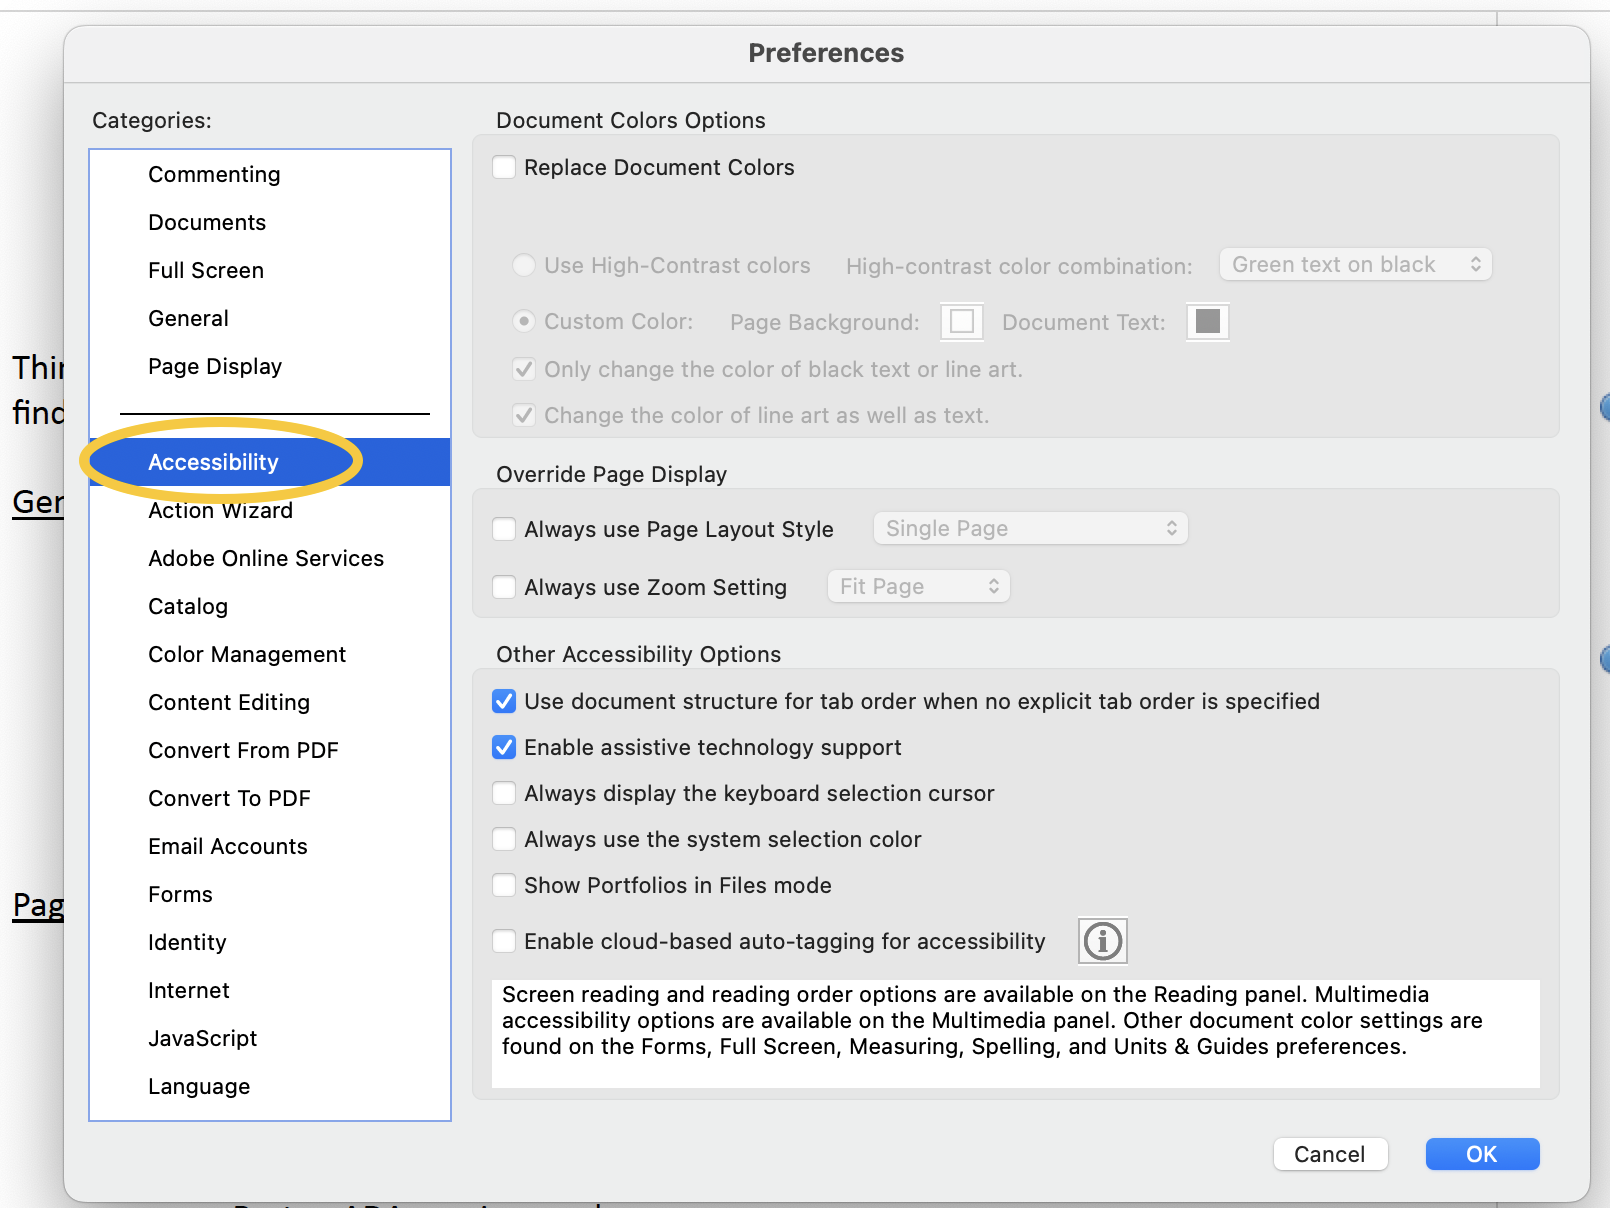Screen dimensions: 1610x1208
Task: Toggle Always use the system selection color
Action: tap(504, 839)
